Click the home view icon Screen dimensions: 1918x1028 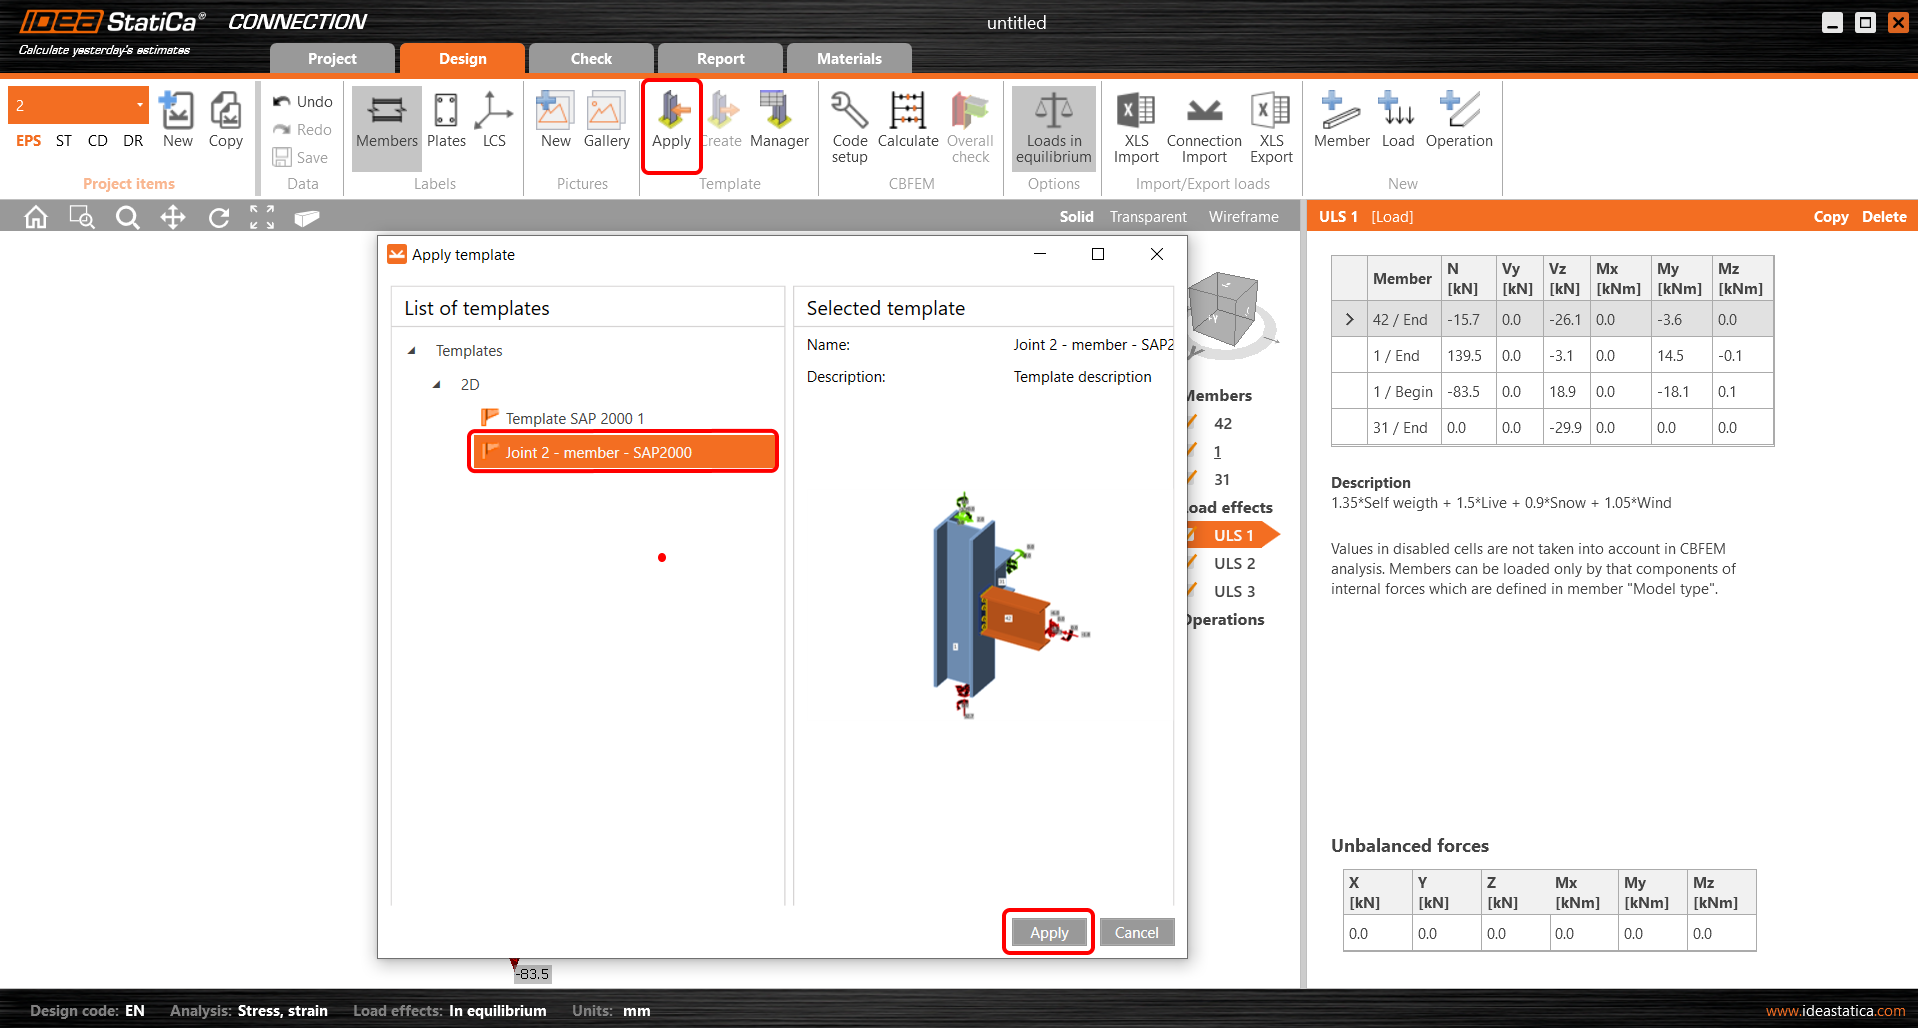(x=36, y=217)
